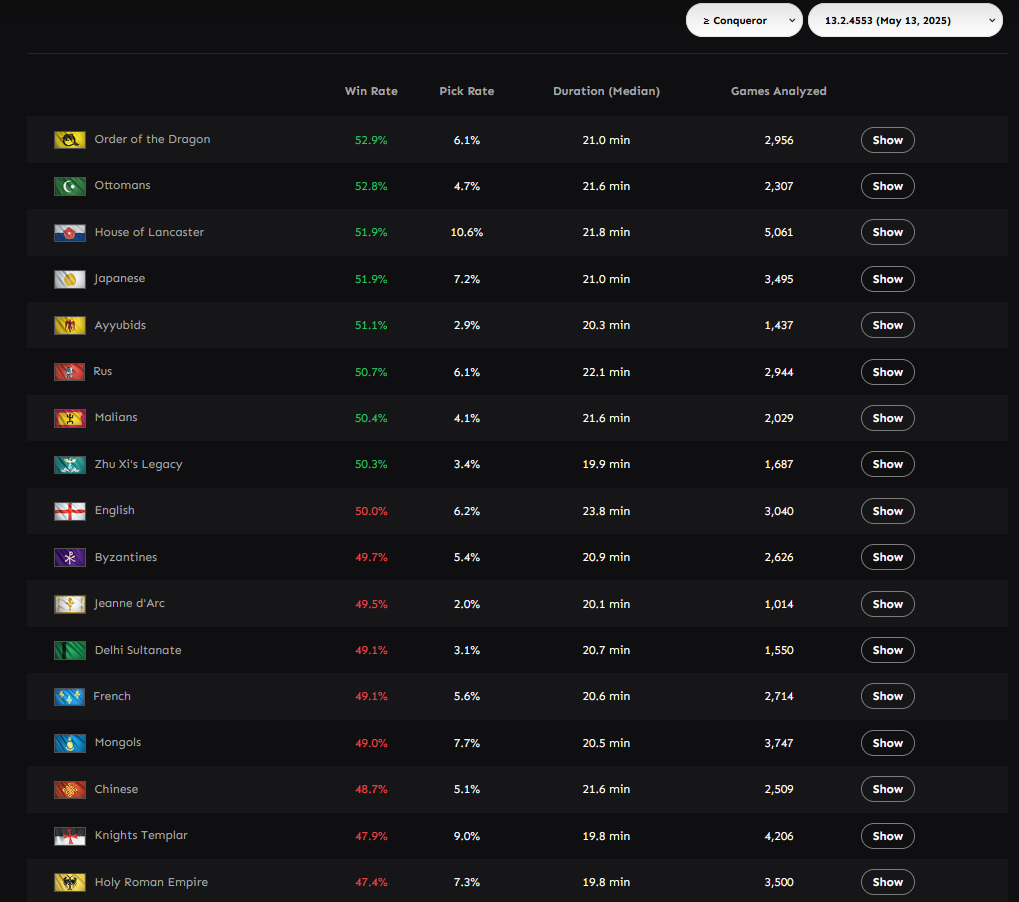Open the Zhu Xi's Legacy civilization link
Viewport: 1019px width, 902px height.
[x=138, y=464]
